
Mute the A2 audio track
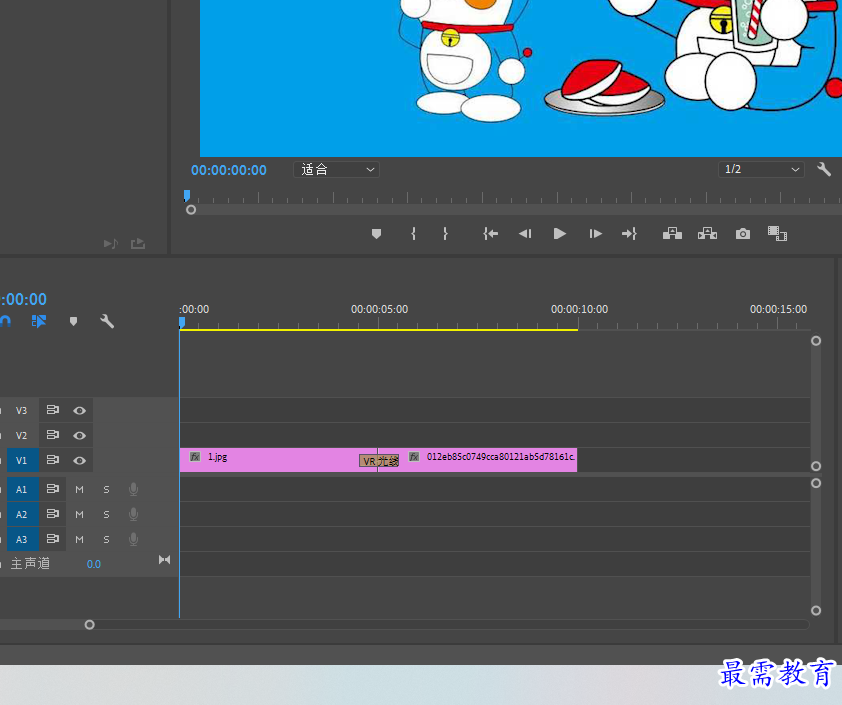tap(79, 514)
